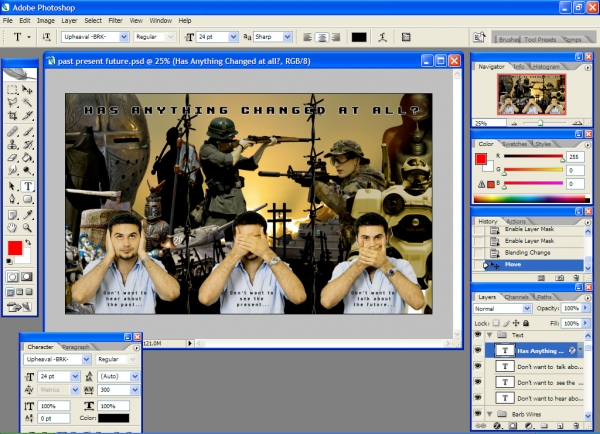Image resolution: width=600 pixels, height=434 pixels.
Task: Select the Lasso tool
Action: (12, 102)
